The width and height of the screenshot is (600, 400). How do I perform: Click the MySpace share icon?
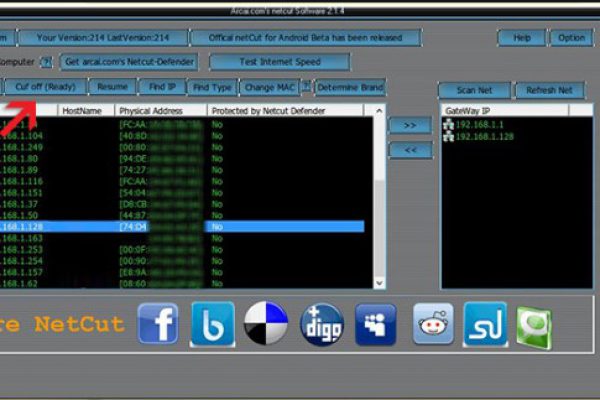click(376, 324)
